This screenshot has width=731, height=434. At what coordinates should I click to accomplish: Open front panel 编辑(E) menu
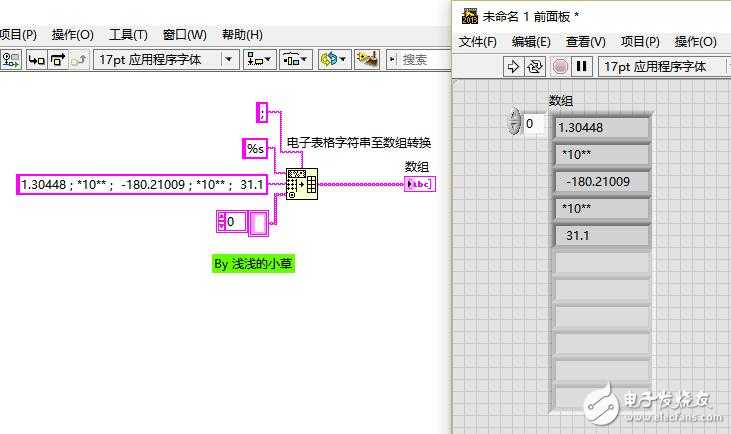pyautogui.click(x=531, y=42)
